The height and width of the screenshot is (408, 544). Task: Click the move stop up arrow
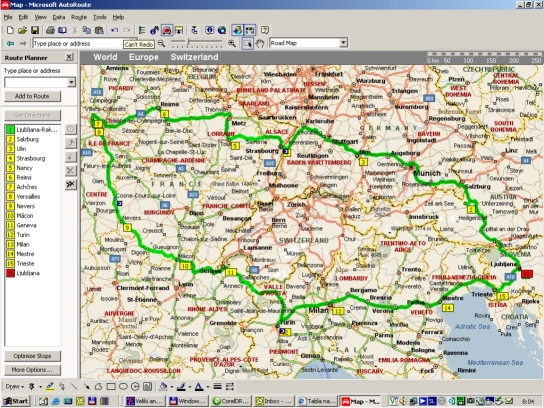click(x=70, y=143)
